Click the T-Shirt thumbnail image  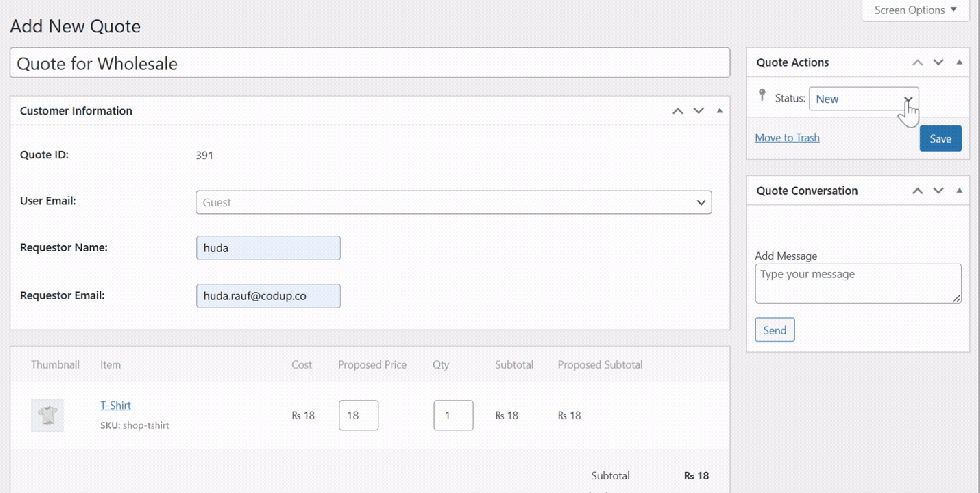(x=47, y=416)
